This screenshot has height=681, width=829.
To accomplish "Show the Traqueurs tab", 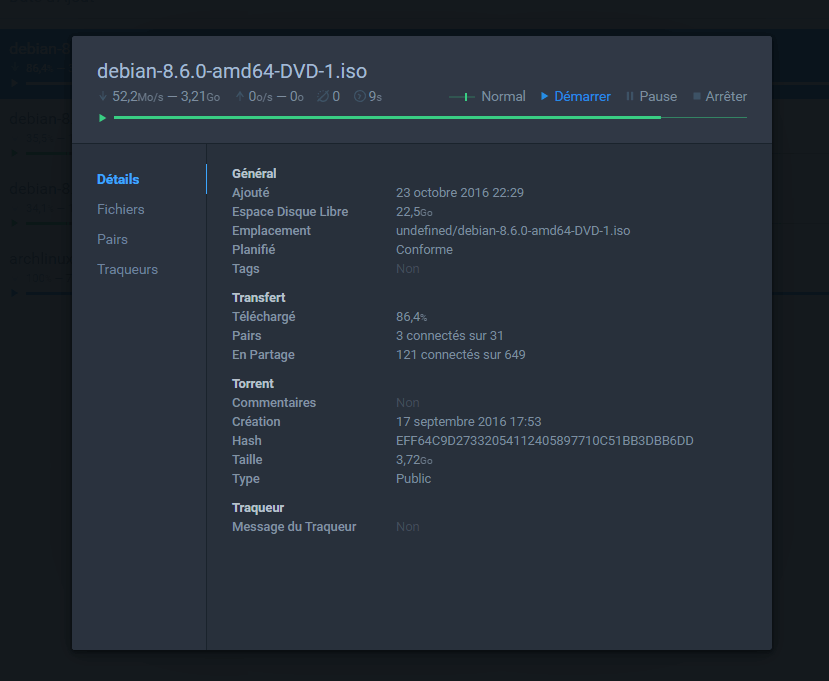I will tap(127, 270).
